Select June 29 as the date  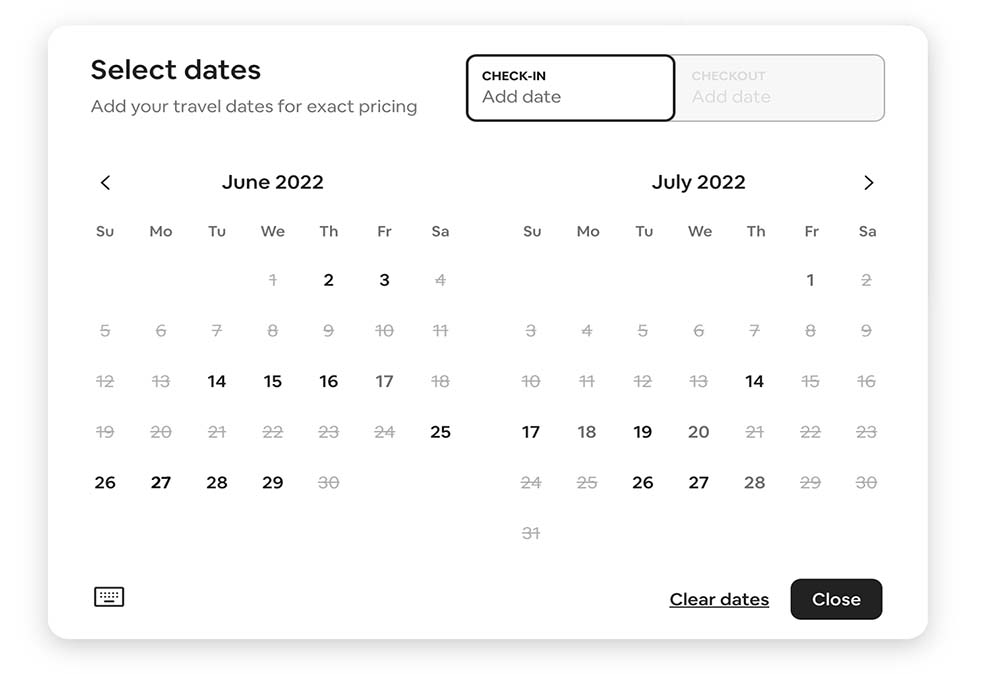click(x=272, y=483)
